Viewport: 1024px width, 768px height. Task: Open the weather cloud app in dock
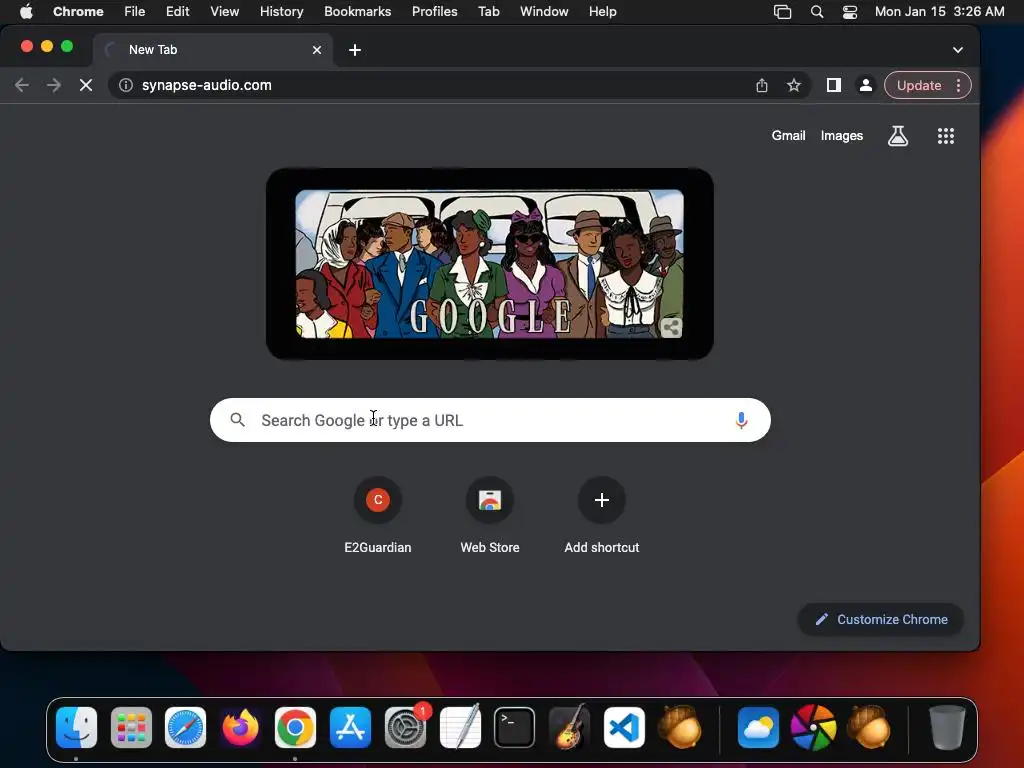[x=758, y=727]
